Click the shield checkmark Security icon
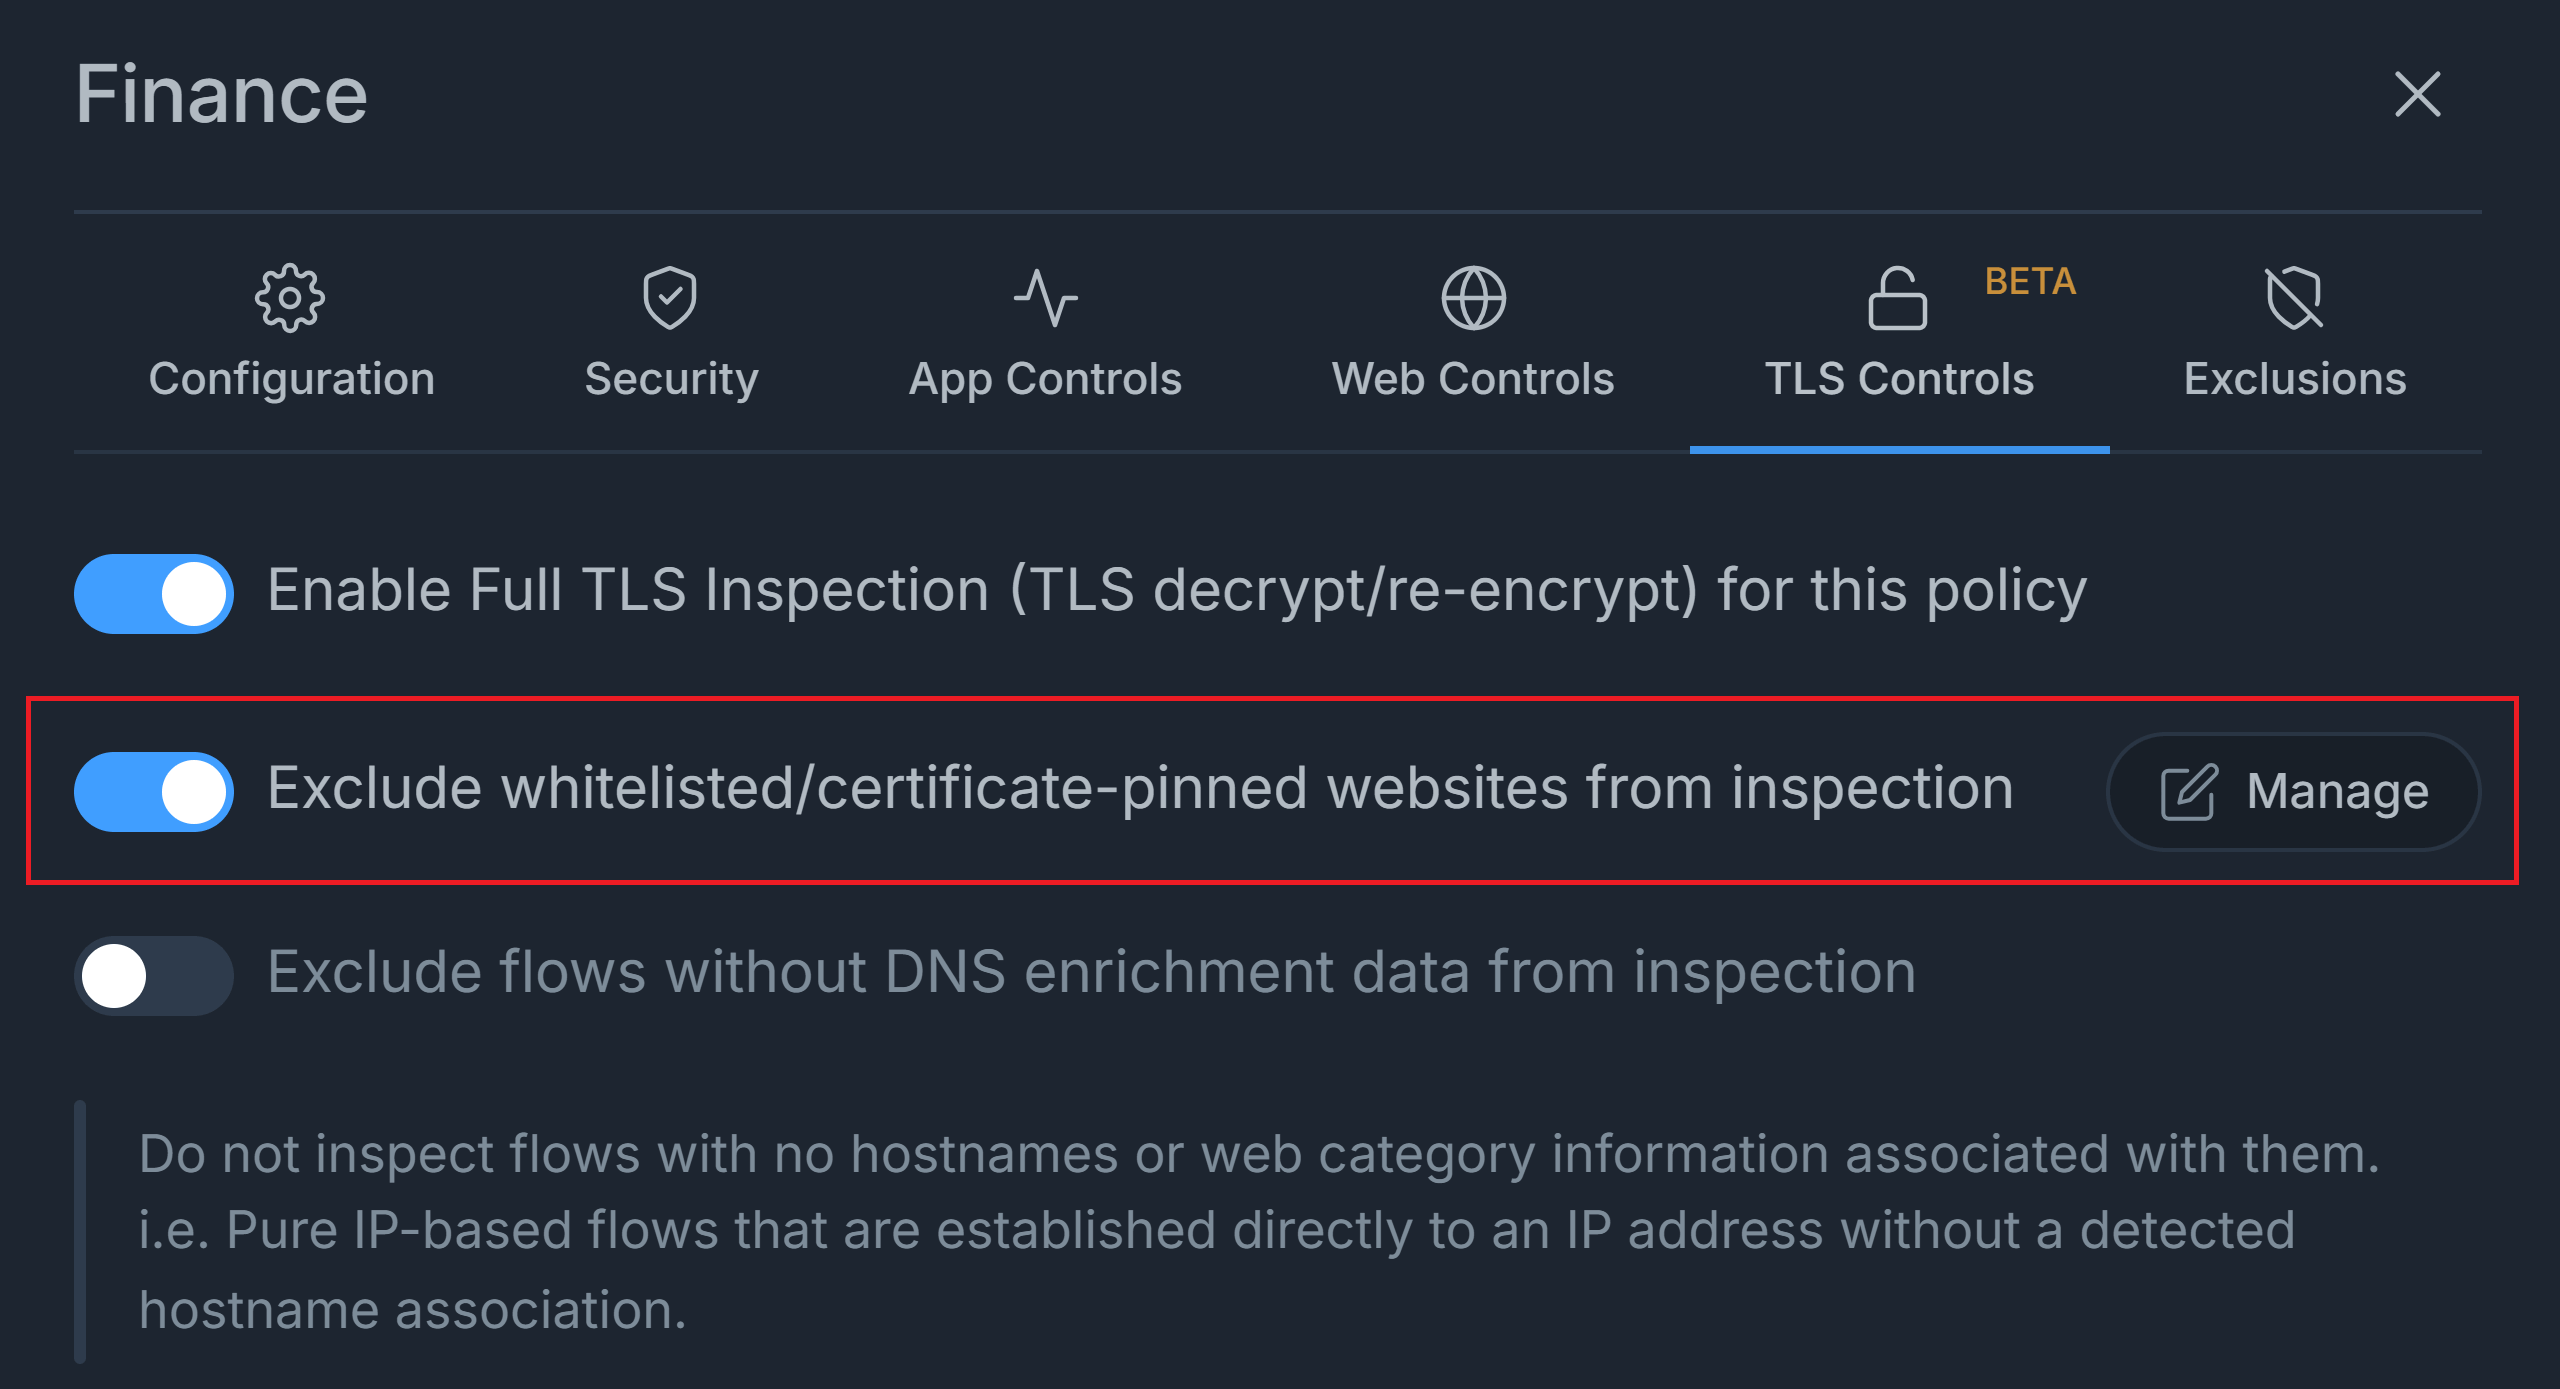This screenshot has height=1389, width=2560. pyautogui.click(x=670, y=298)
